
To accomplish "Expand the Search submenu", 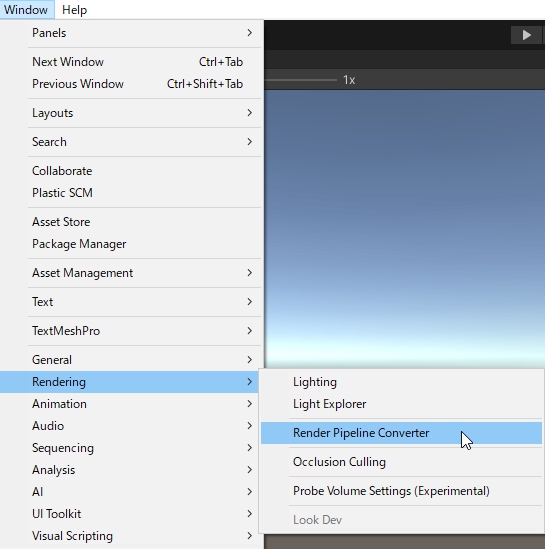I will point(131,142).
